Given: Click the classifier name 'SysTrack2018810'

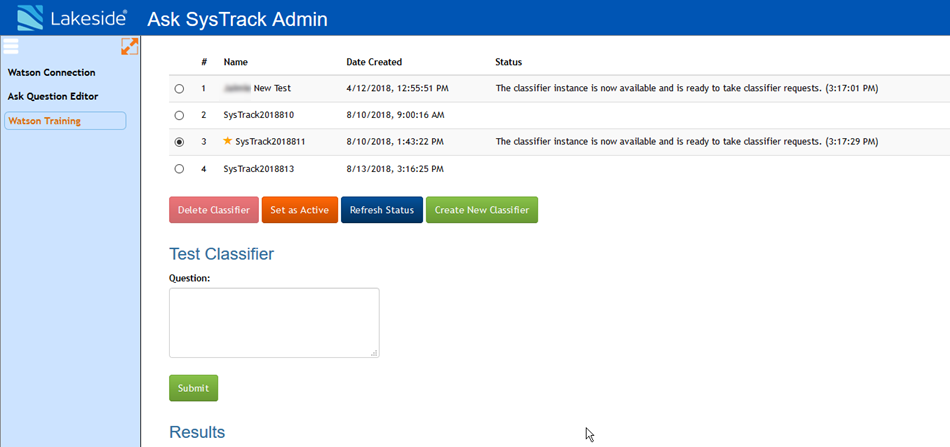Looking at the screenshot, I should point(259,115).
